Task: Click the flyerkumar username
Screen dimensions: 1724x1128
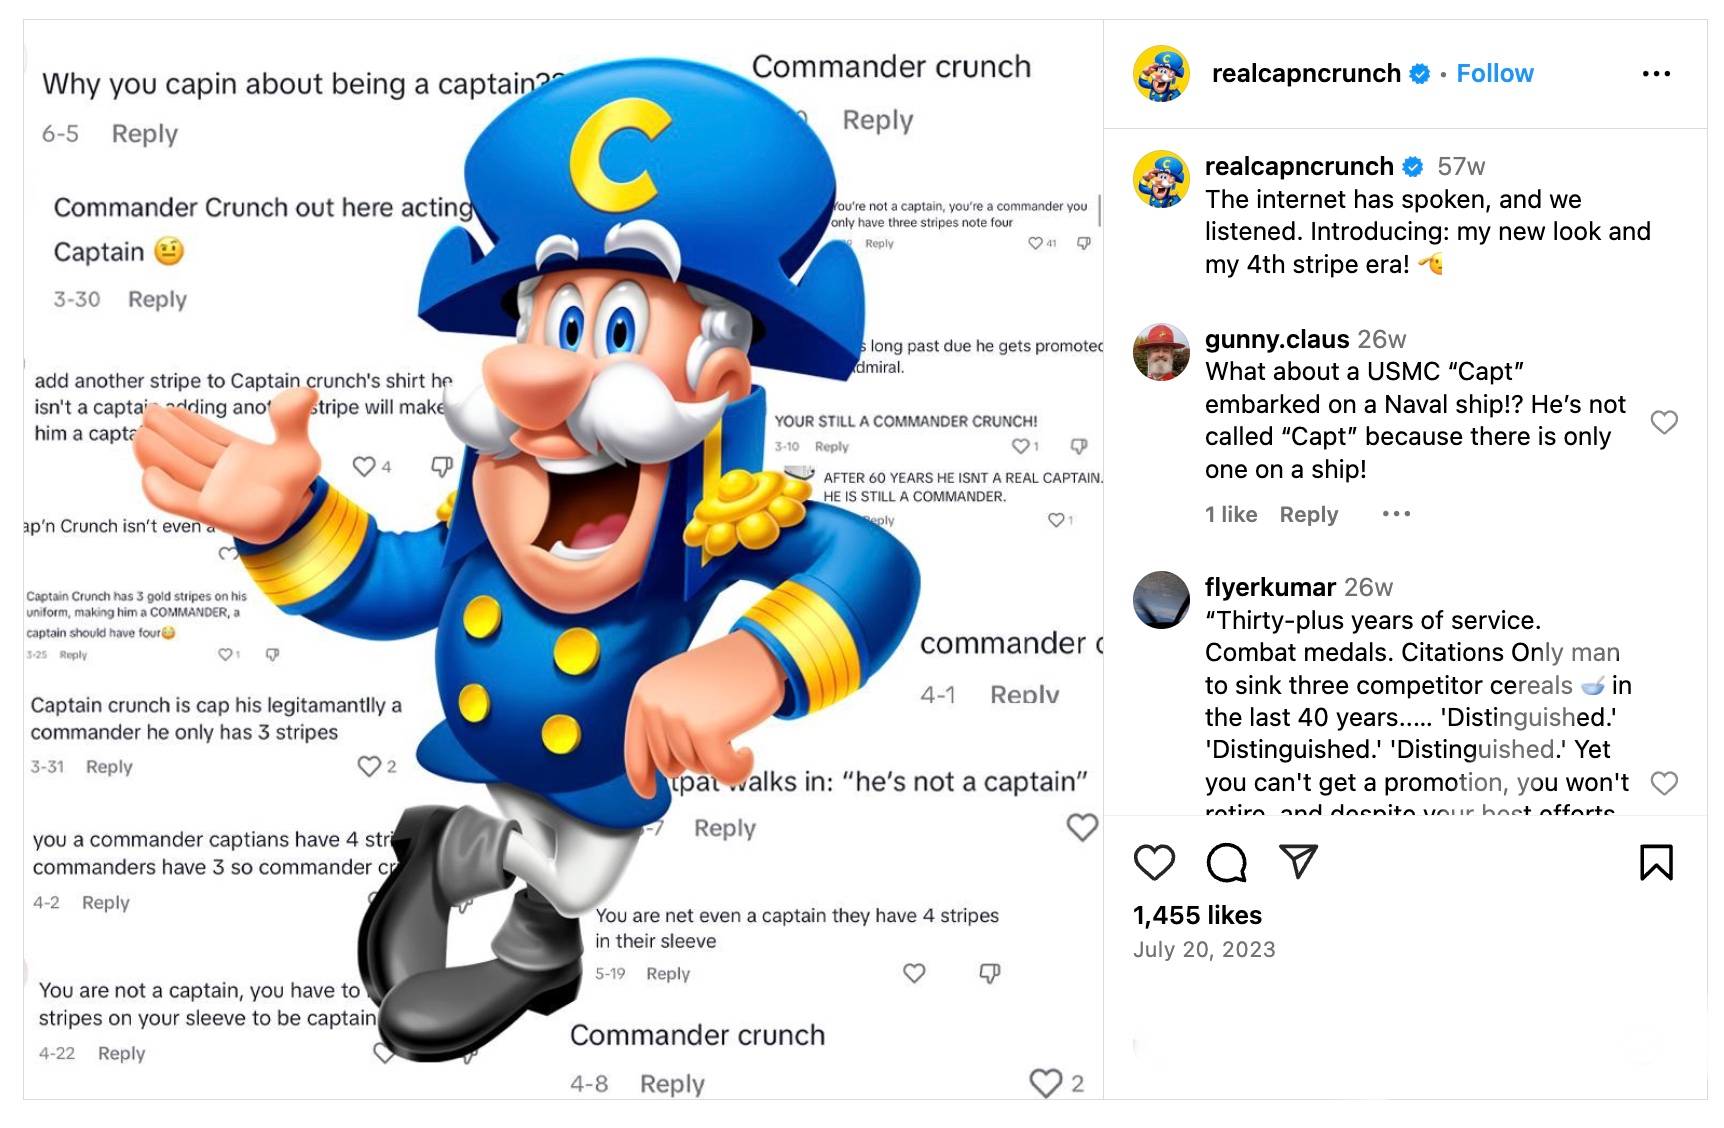Action: [1270, 587]
